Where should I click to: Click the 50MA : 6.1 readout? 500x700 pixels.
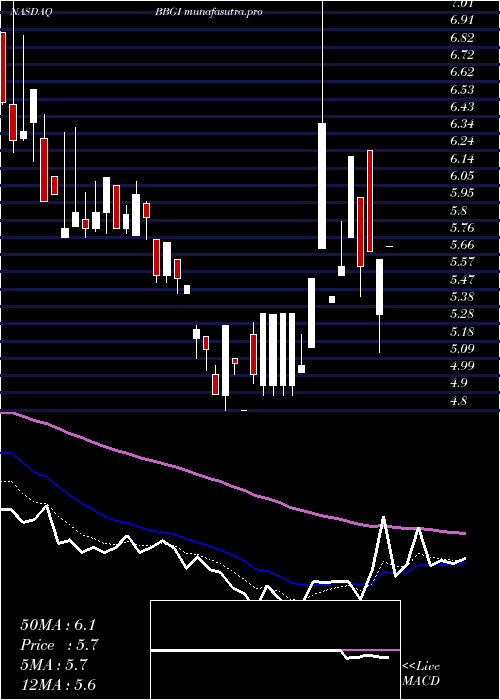[x=58, y=625]
